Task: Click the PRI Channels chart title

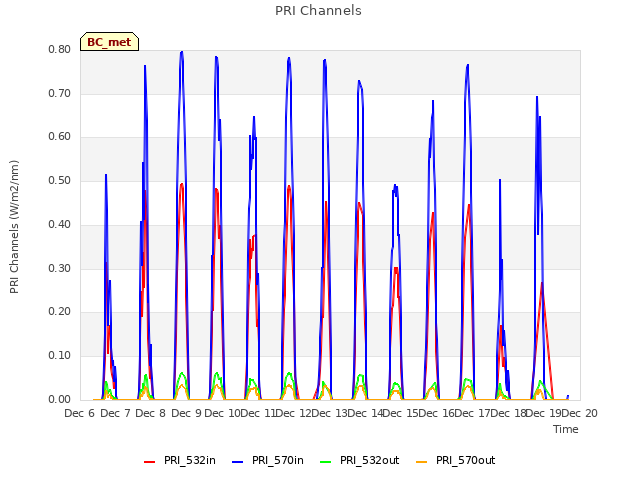Action: click(x=318, y=11)
